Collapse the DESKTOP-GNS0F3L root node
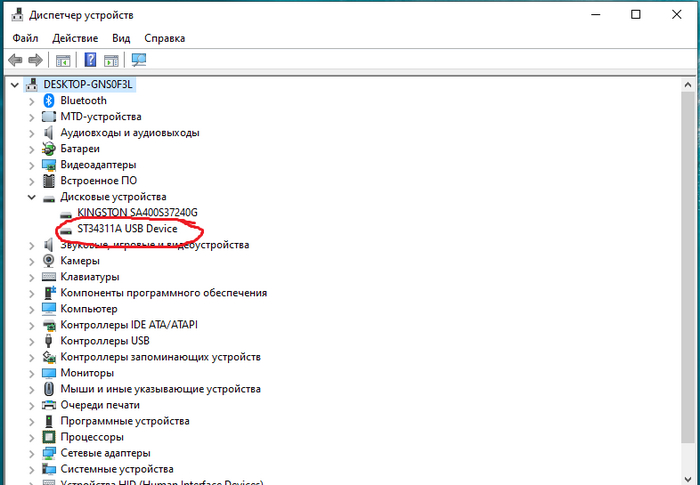Screen dimensions: 700x485 pyautogui.click(x=15, y=84)
